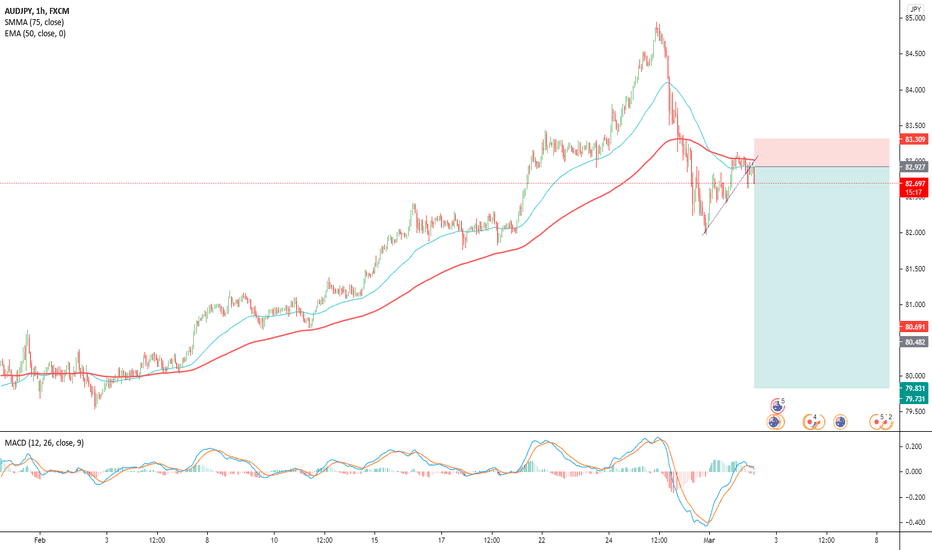Image resolution: width=932 pixels, height=550 pixels.
Task: Click the 81.500 price axis label
Action: click(x=915, y=269)
